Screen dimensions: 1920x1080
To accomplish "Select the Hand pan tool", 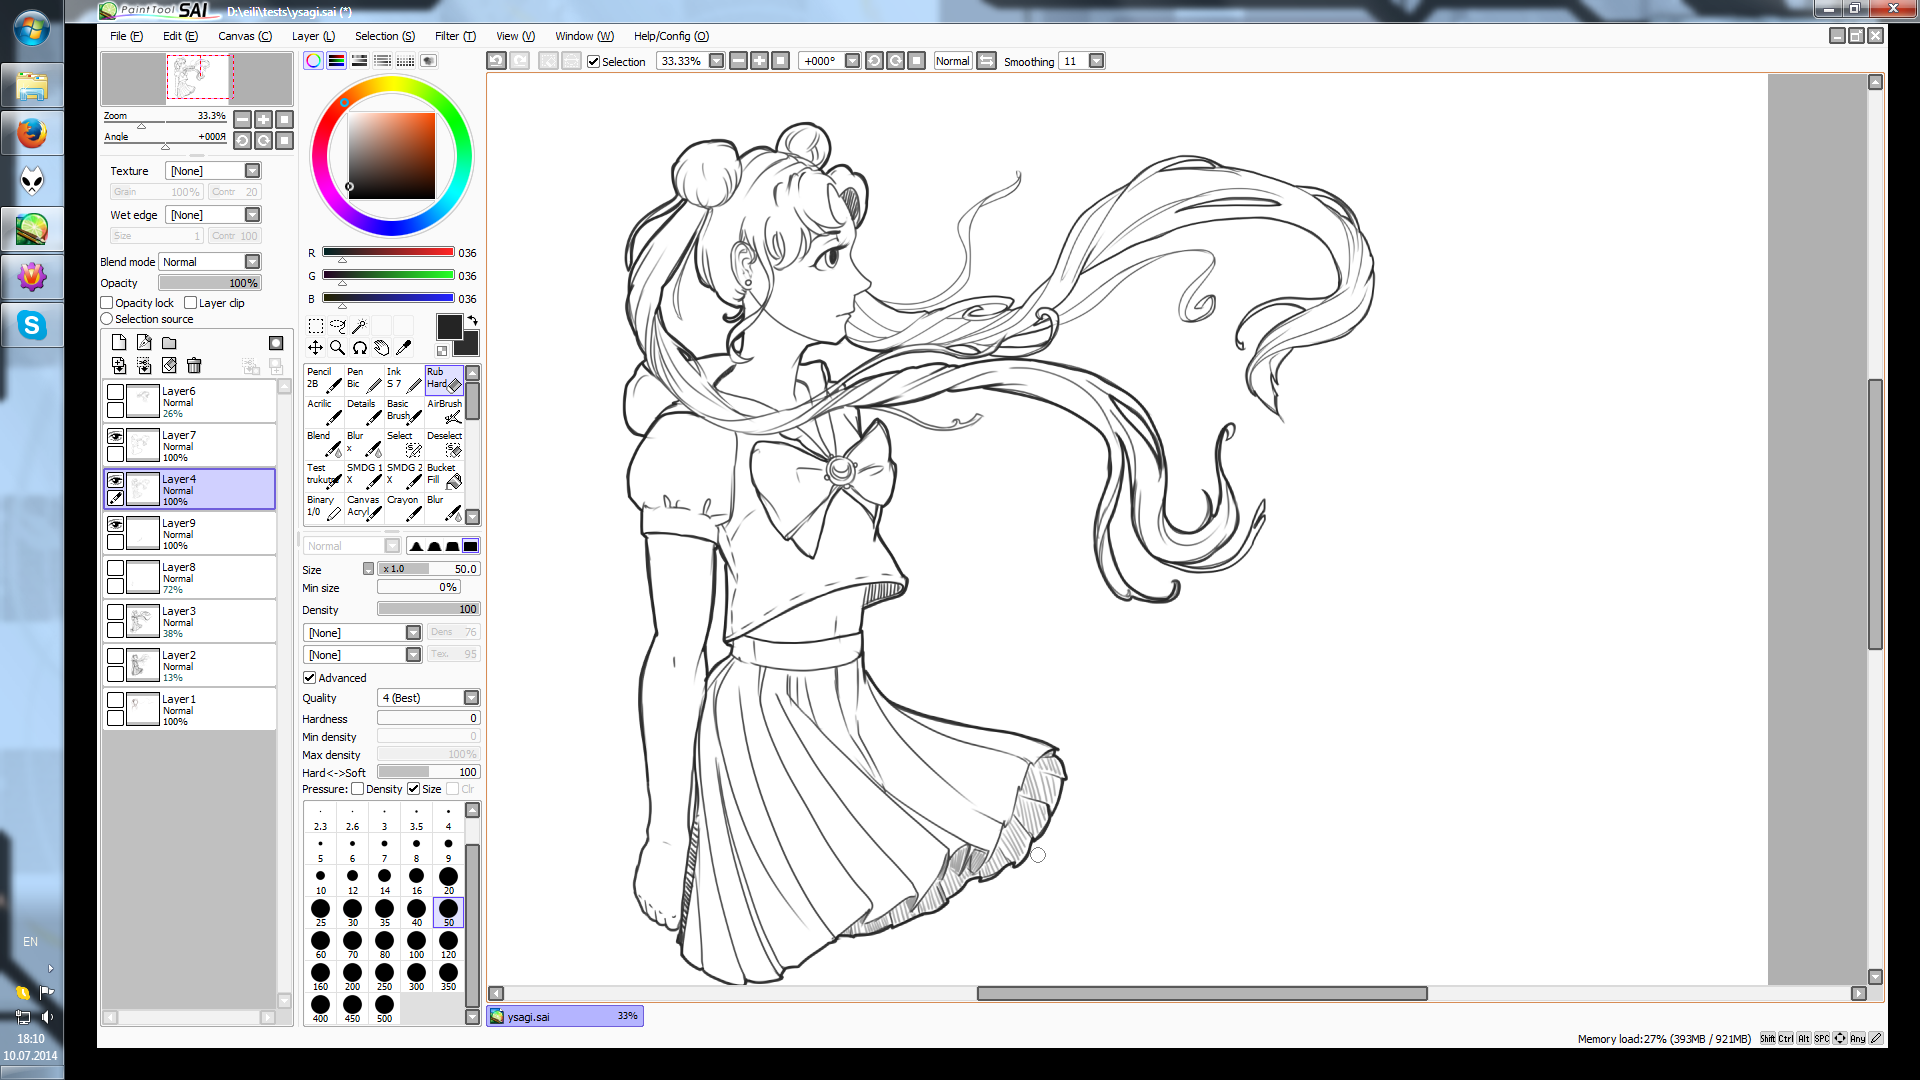I will point(381,348).
